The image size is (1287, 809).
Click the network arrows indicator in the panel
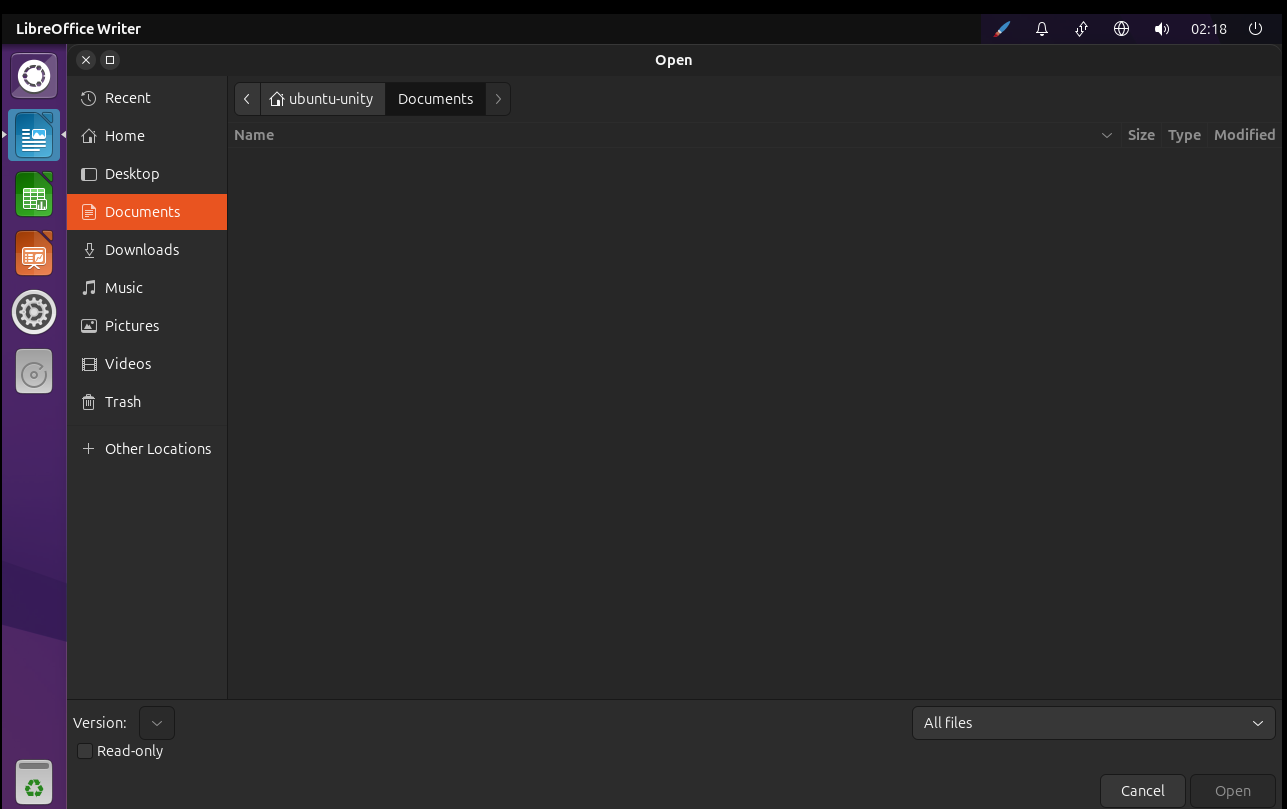tap(1082, 29)
